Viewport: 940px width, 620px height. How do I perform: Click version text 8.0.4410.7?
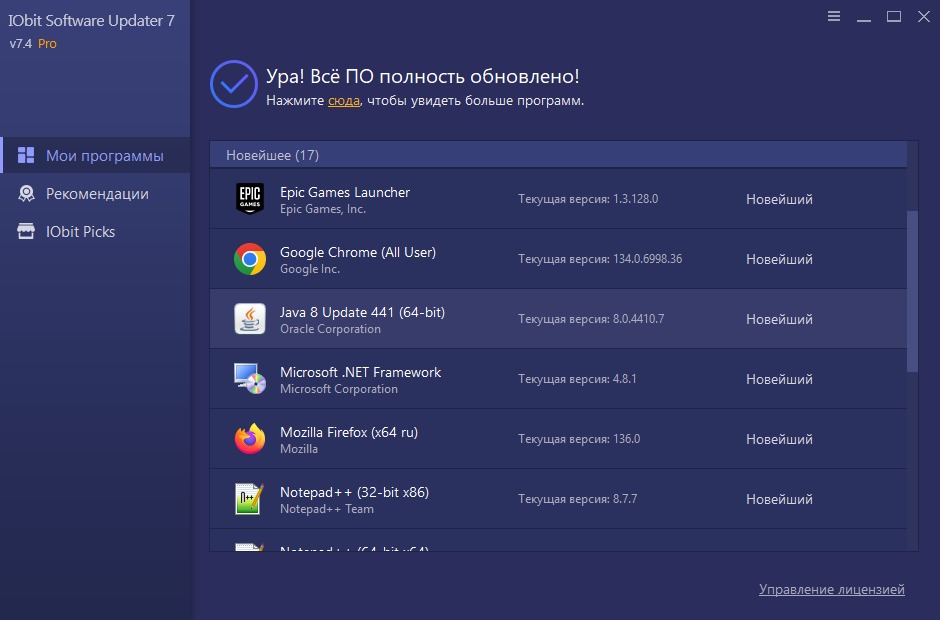[638, 318]
